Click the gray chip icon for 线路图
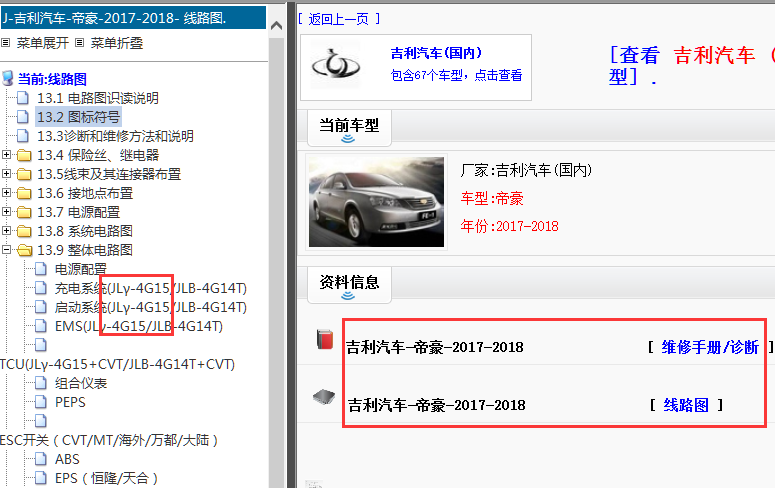The height and width of the screenshot is (488, 775). (324, 397)
